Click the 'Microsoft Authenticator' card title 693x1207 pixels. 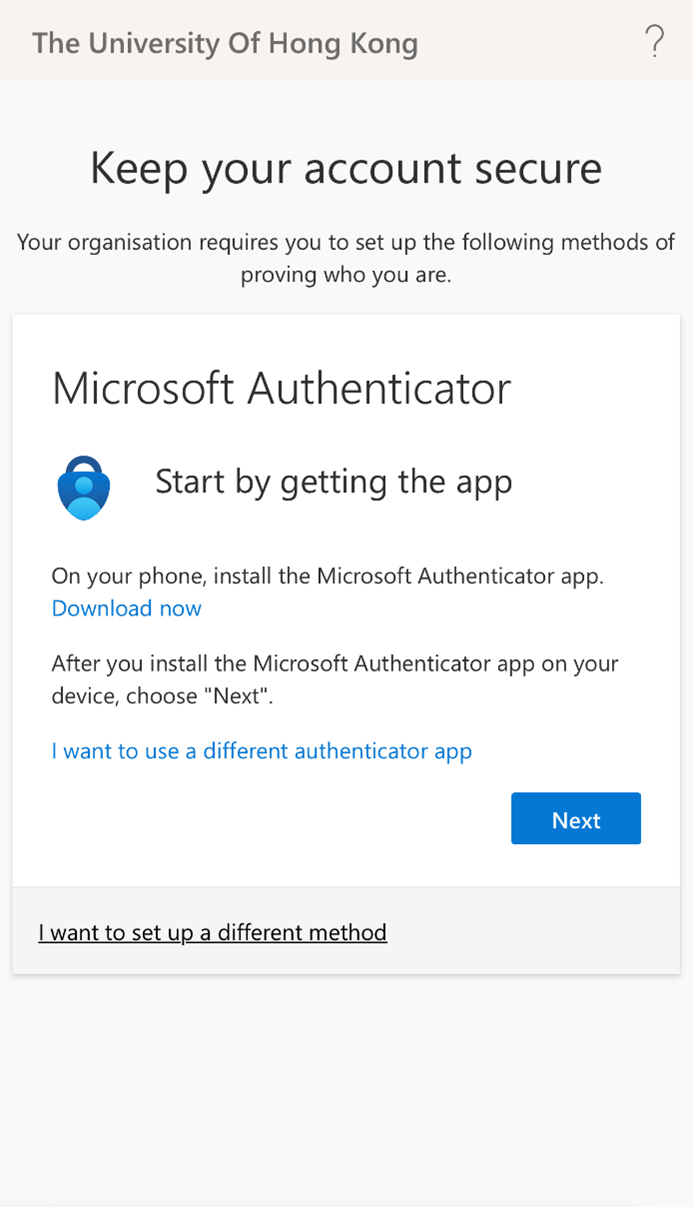(x=281, y=388)
